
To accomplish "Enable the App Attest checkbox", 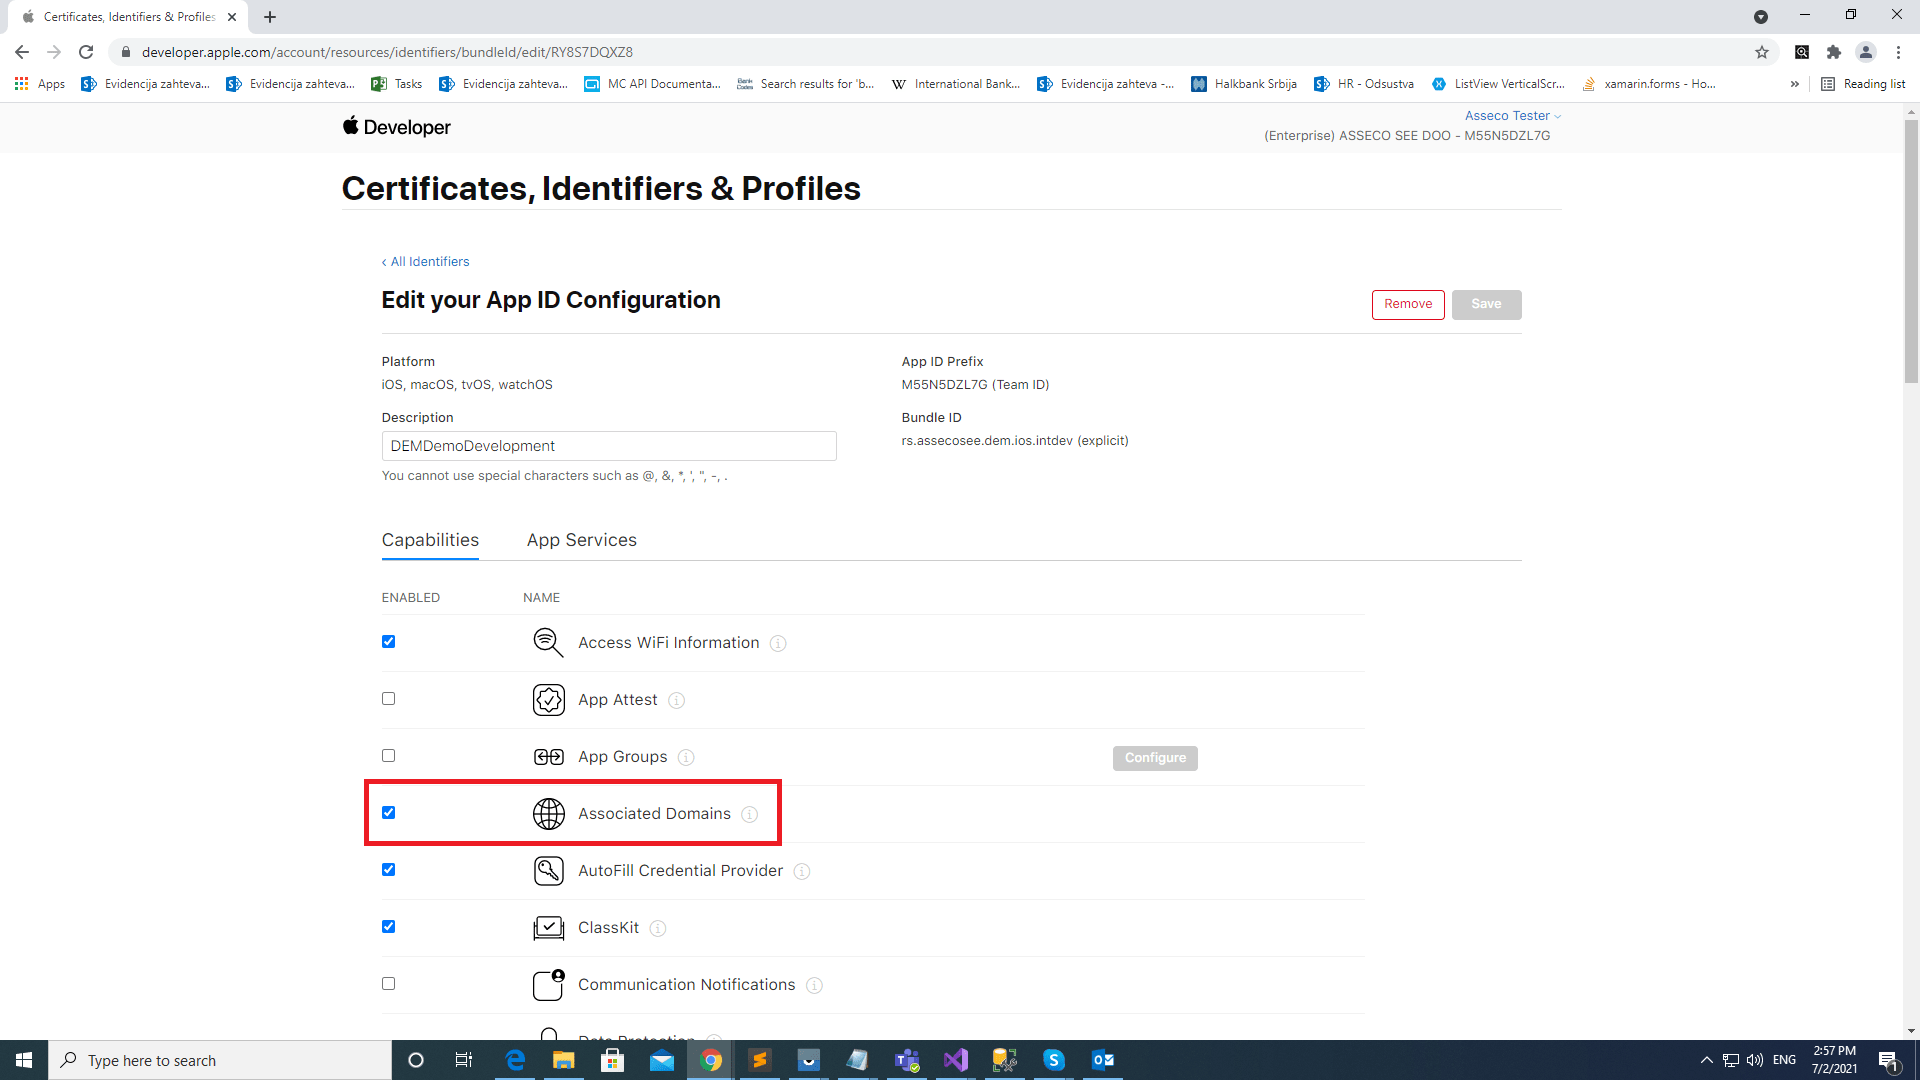I will 388,699.
